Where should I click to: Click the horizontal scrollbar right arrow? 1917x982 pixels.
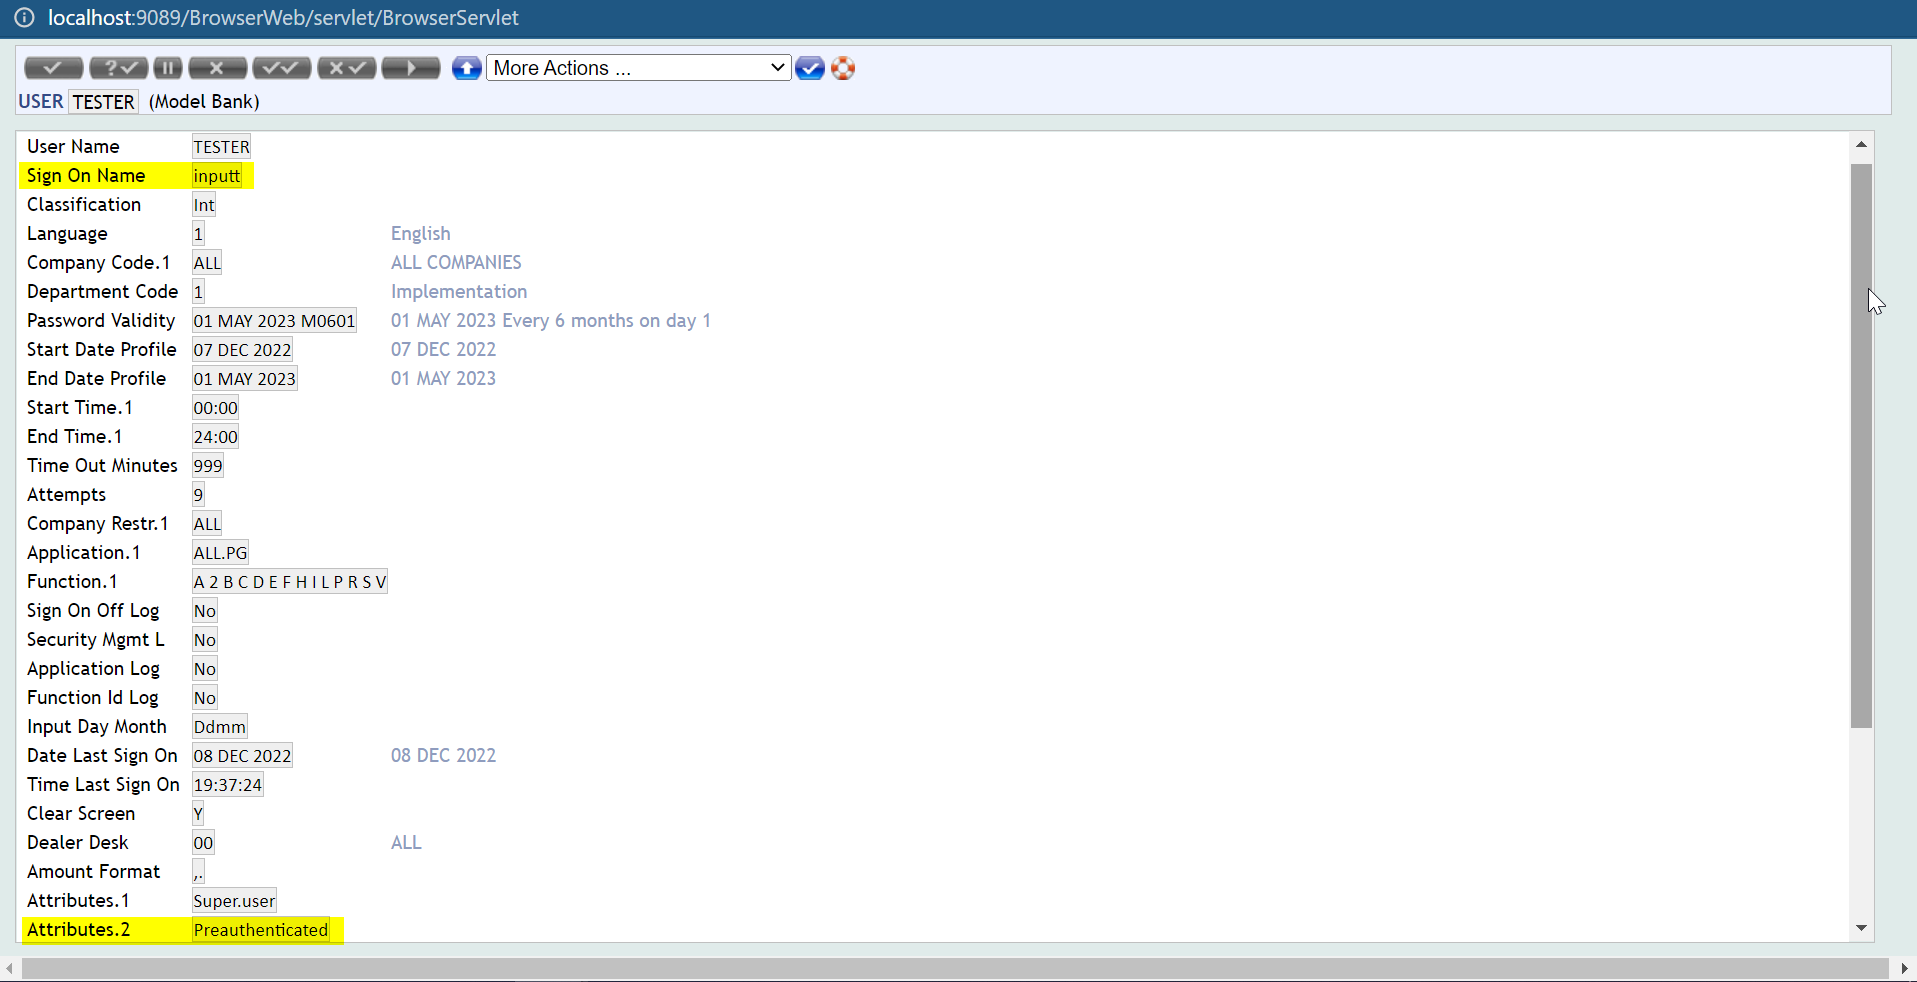tap(1904, 968)
